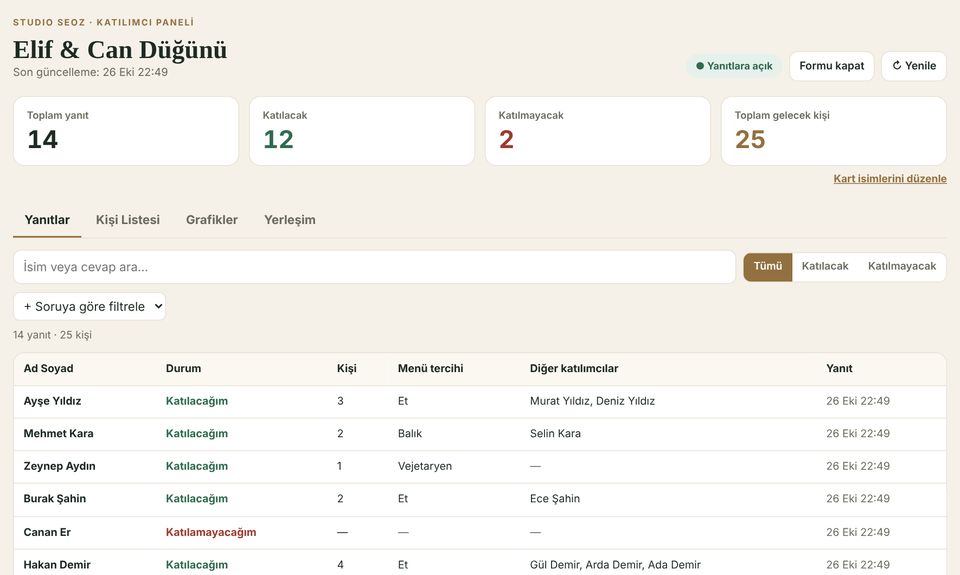960x575 pixels.
Task: Filter responses by Katılacak
Action: pos(825,266)
